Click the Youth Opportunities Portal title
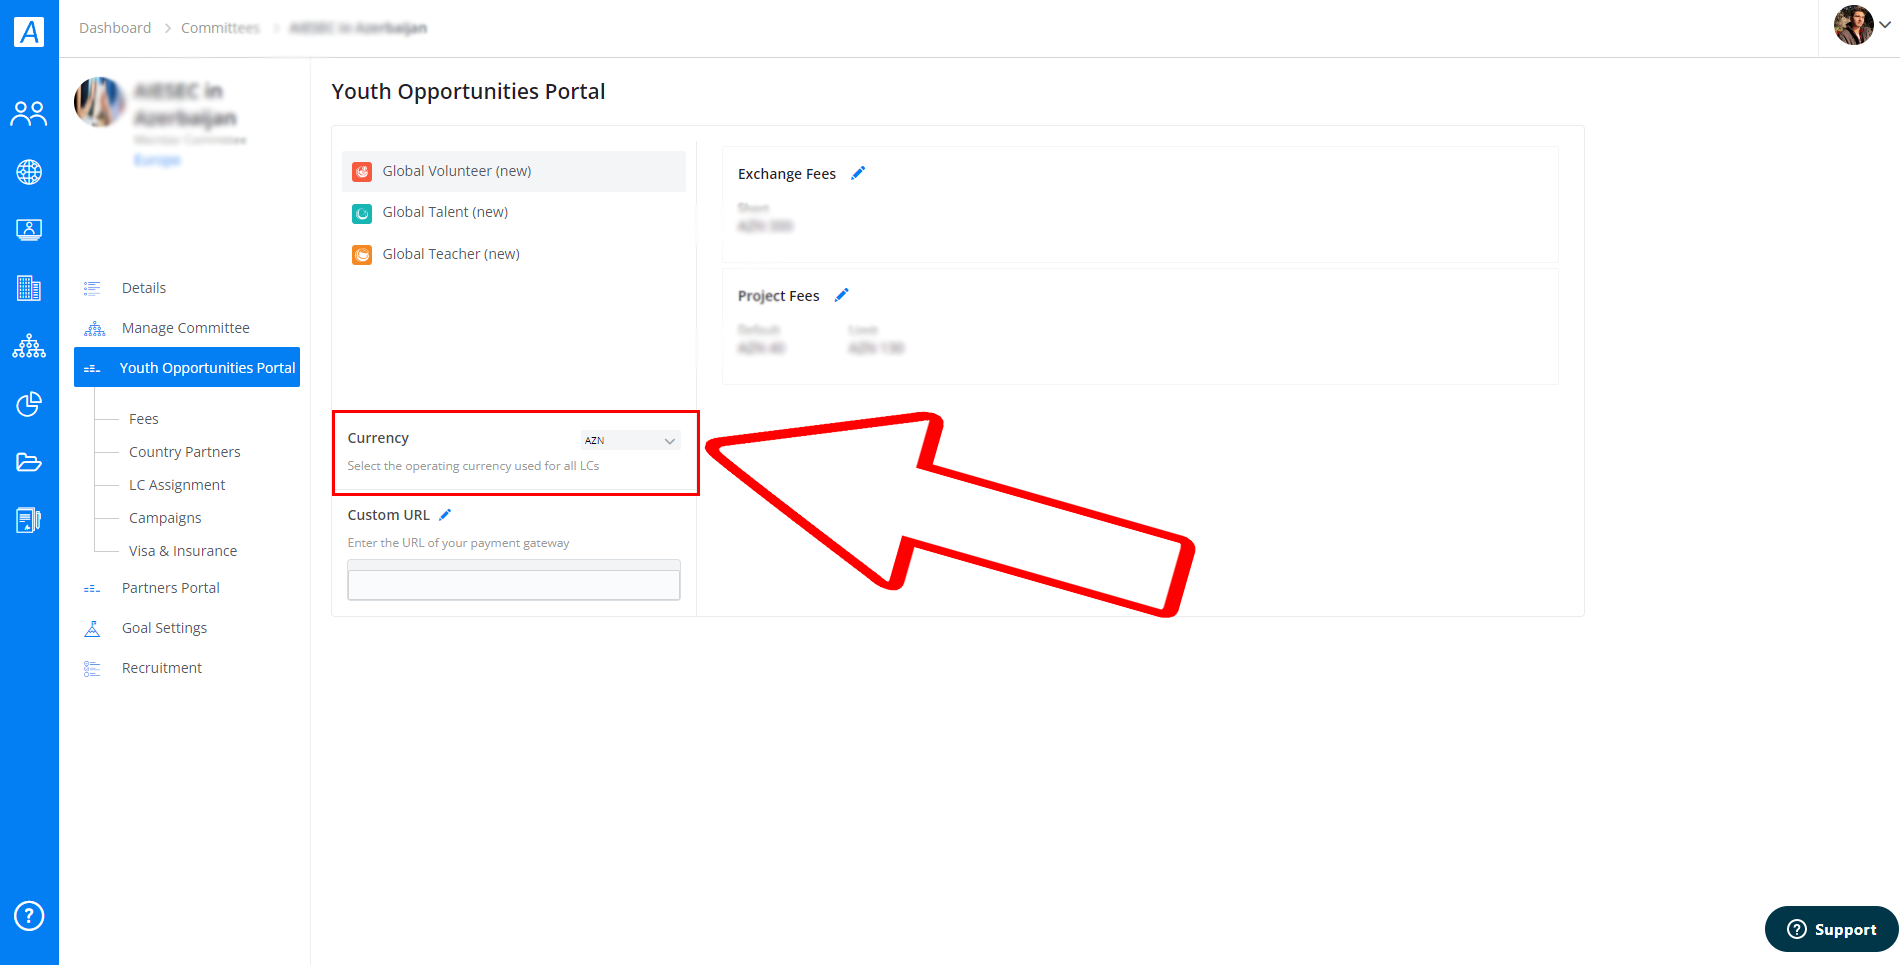The image size is (1900, 965). point(468,92)
